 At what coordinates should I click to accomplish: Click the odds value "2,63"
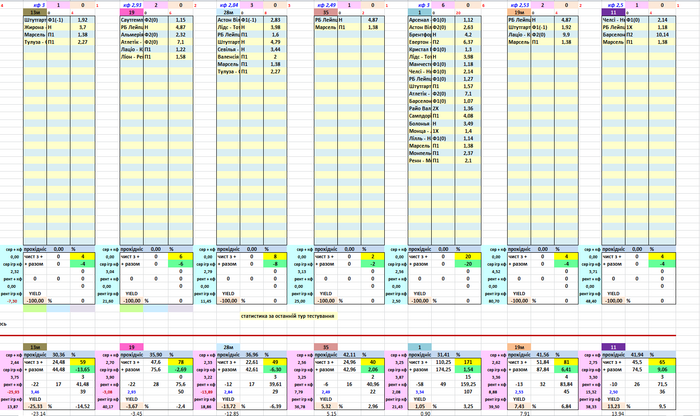click(x=468, y=27)
